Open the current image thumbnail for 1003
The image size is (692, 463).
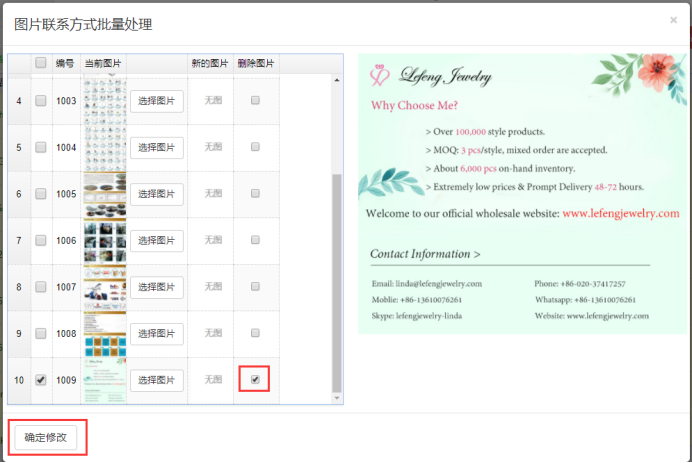click(x=105, y=101)
